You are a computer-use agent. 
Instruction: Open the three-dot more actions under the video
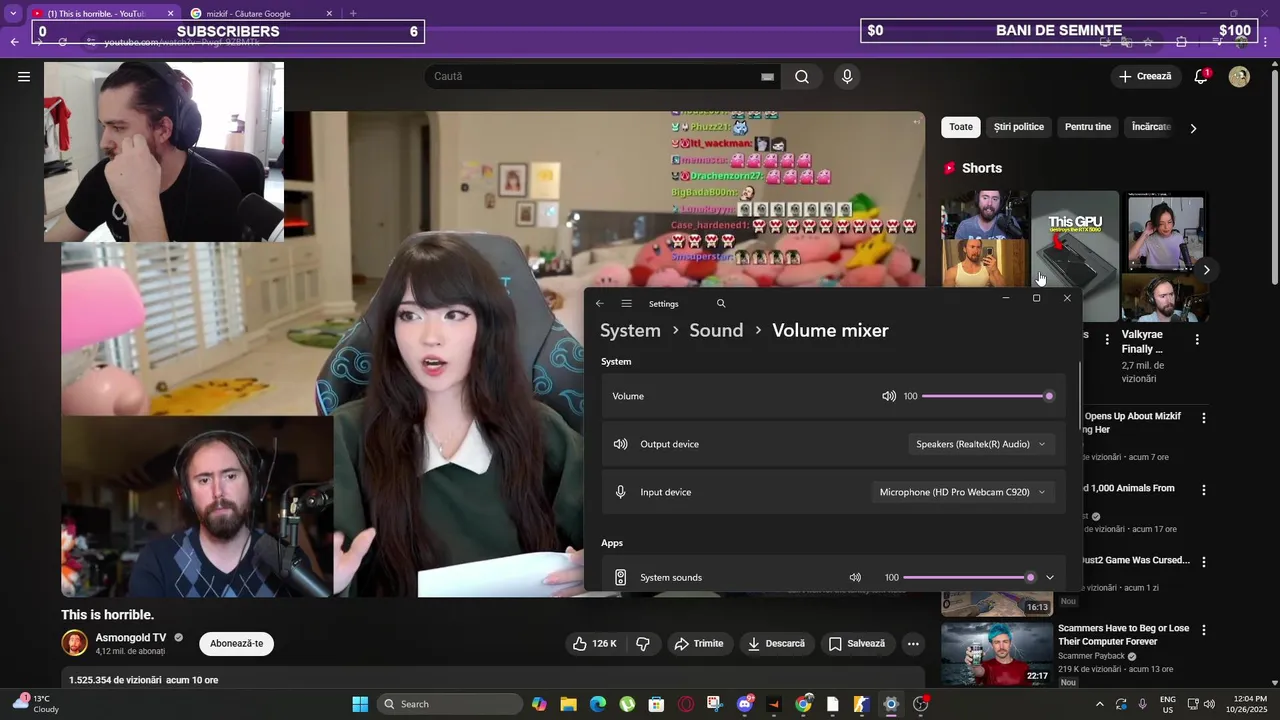(913, 644)
